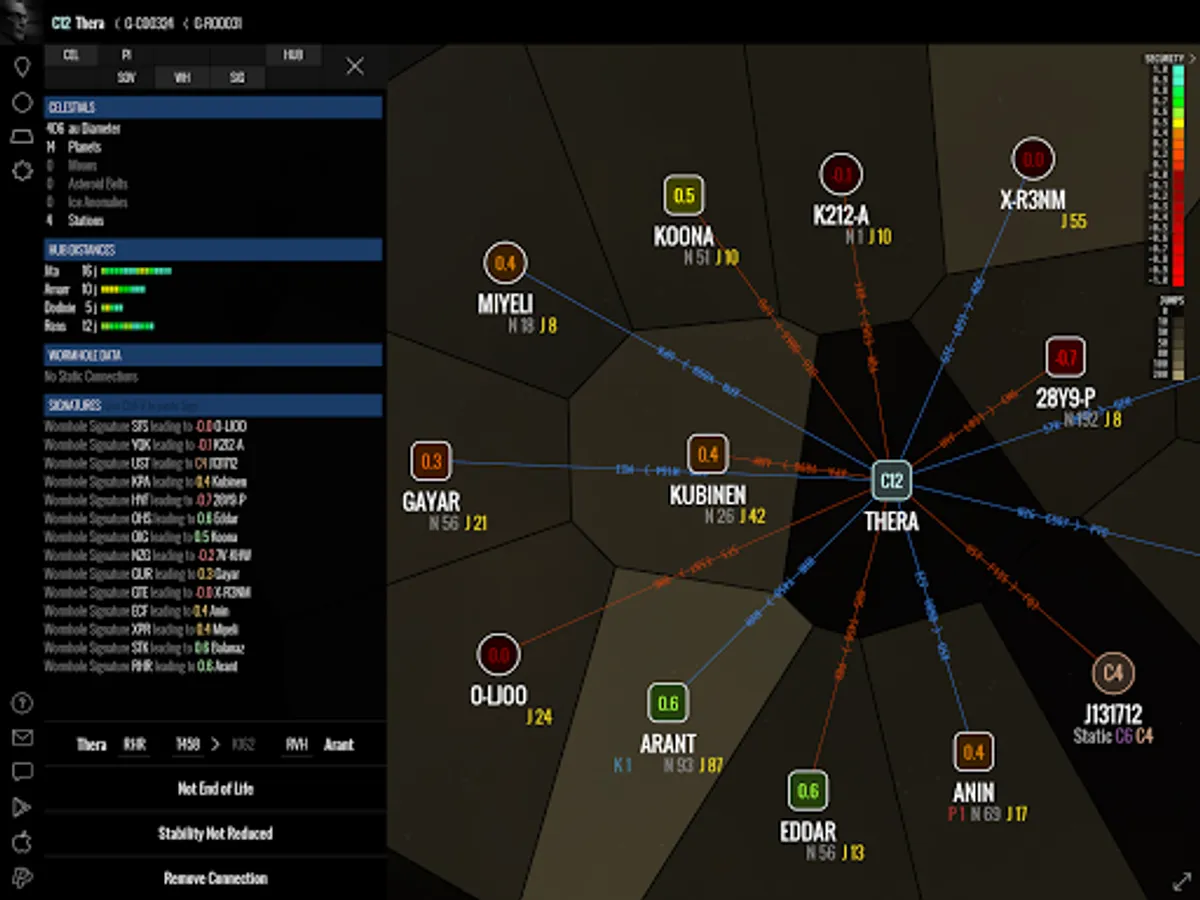The height and width of the screenshot is (900, 1200).
Task: Select signature SFS leading to O-IJOO
Action: point(145,426)
